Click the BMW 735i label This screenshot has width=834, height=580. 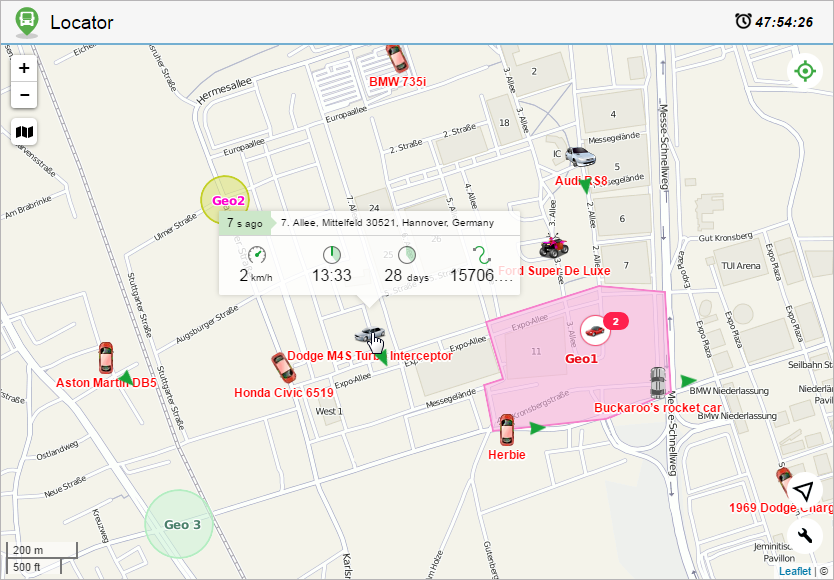tap(397, 82)
